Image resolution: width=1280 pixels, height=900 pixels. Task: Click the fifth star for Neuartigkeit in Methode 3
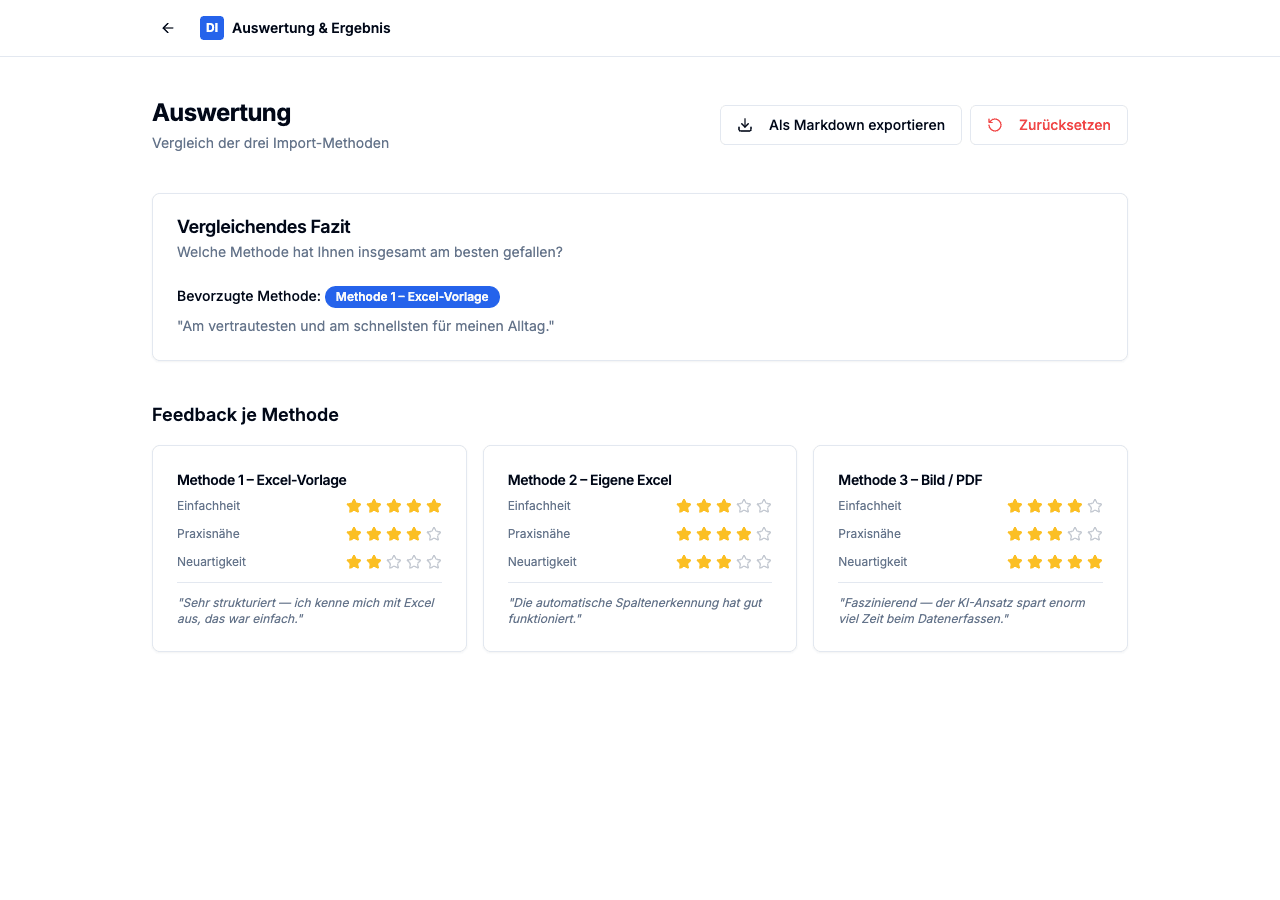tap(1096, 562)
